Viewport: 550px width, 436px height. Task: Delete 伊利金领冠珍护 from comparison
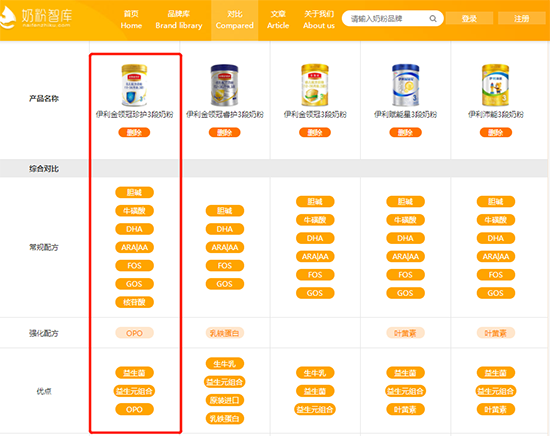(134, 133)
